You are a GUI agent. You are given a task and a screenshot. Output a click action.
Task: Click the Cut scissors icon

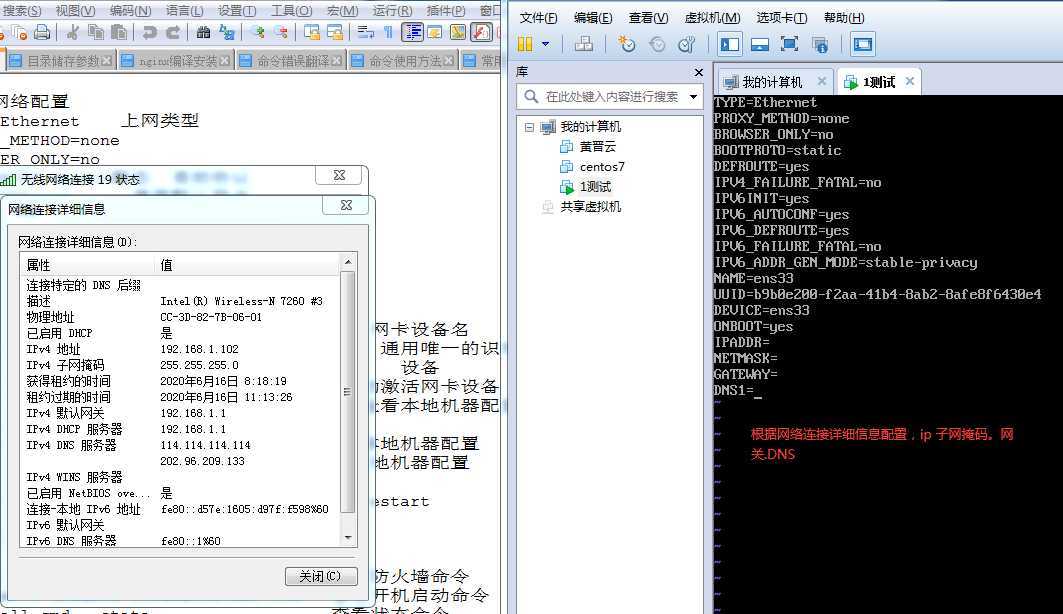pos(73,33)
